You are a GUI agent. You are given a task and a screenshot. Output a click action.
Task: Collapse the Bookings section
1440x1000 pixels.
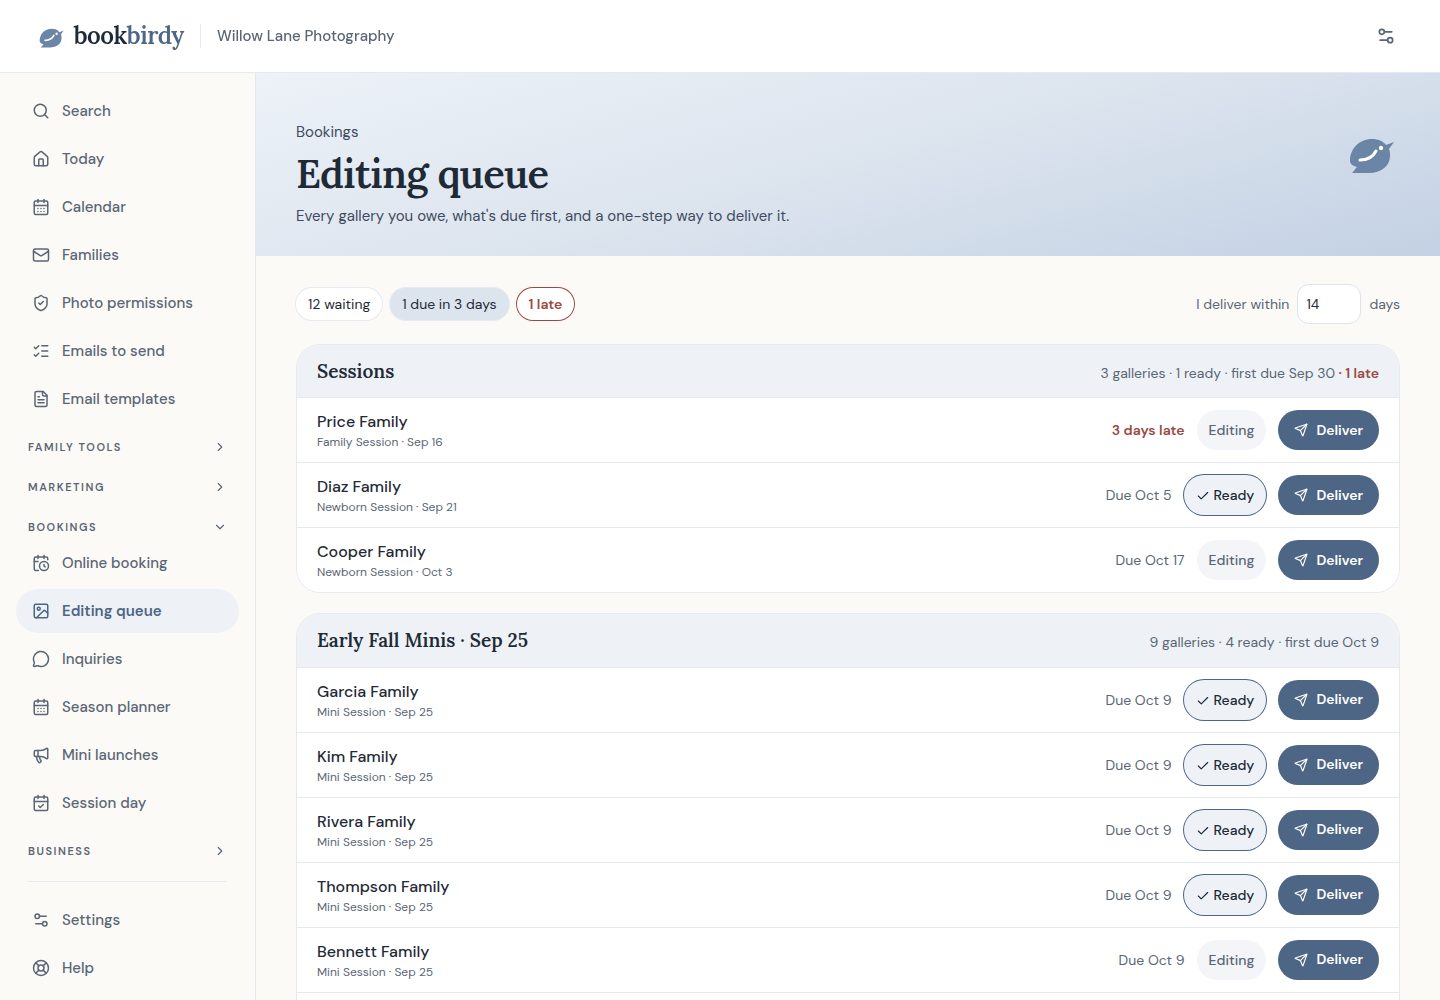(x=127, y=527)
